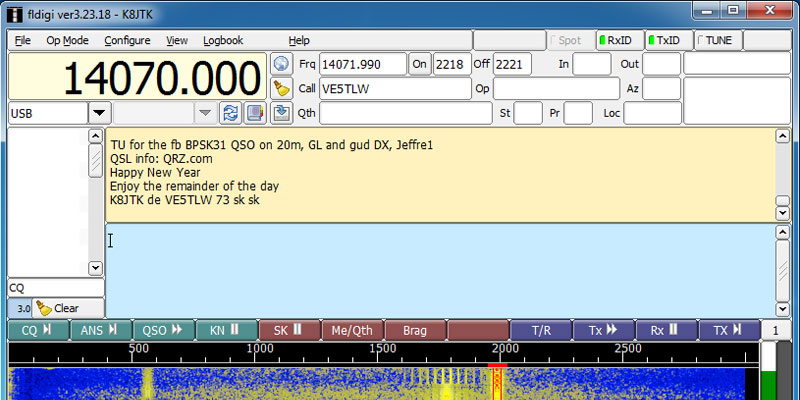Click the save QSO icon beside Qth
Screen dimensions: 800x400
(x=281, y=112)
